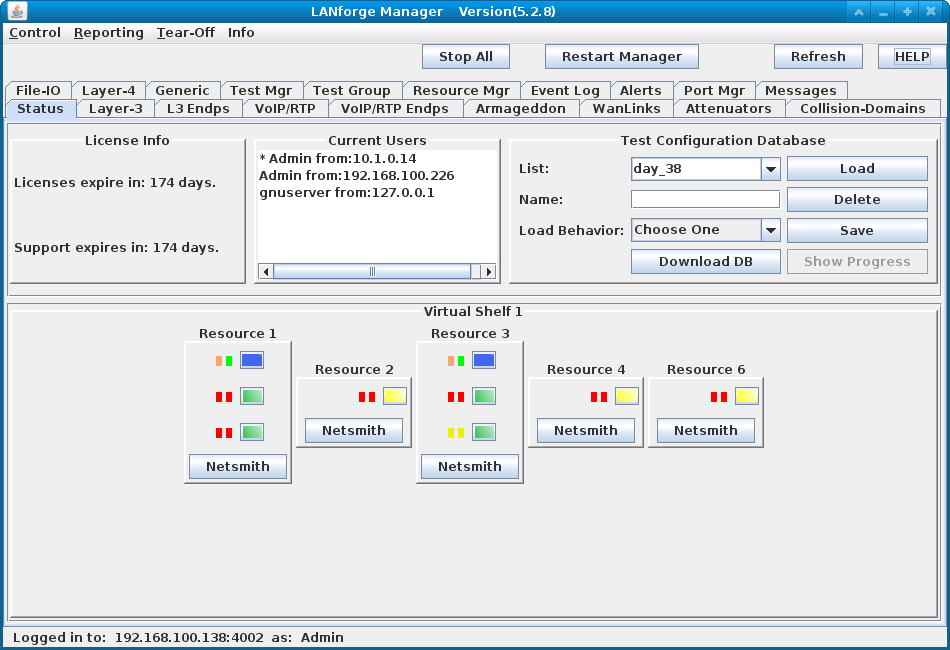Click the Download DB button
950x650 pixels.
pyautogui.click(x=705, y=262)
